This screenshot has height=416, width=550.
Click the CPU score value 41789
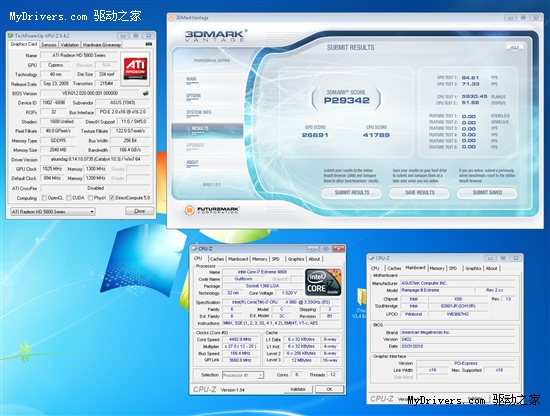point(376,135)
